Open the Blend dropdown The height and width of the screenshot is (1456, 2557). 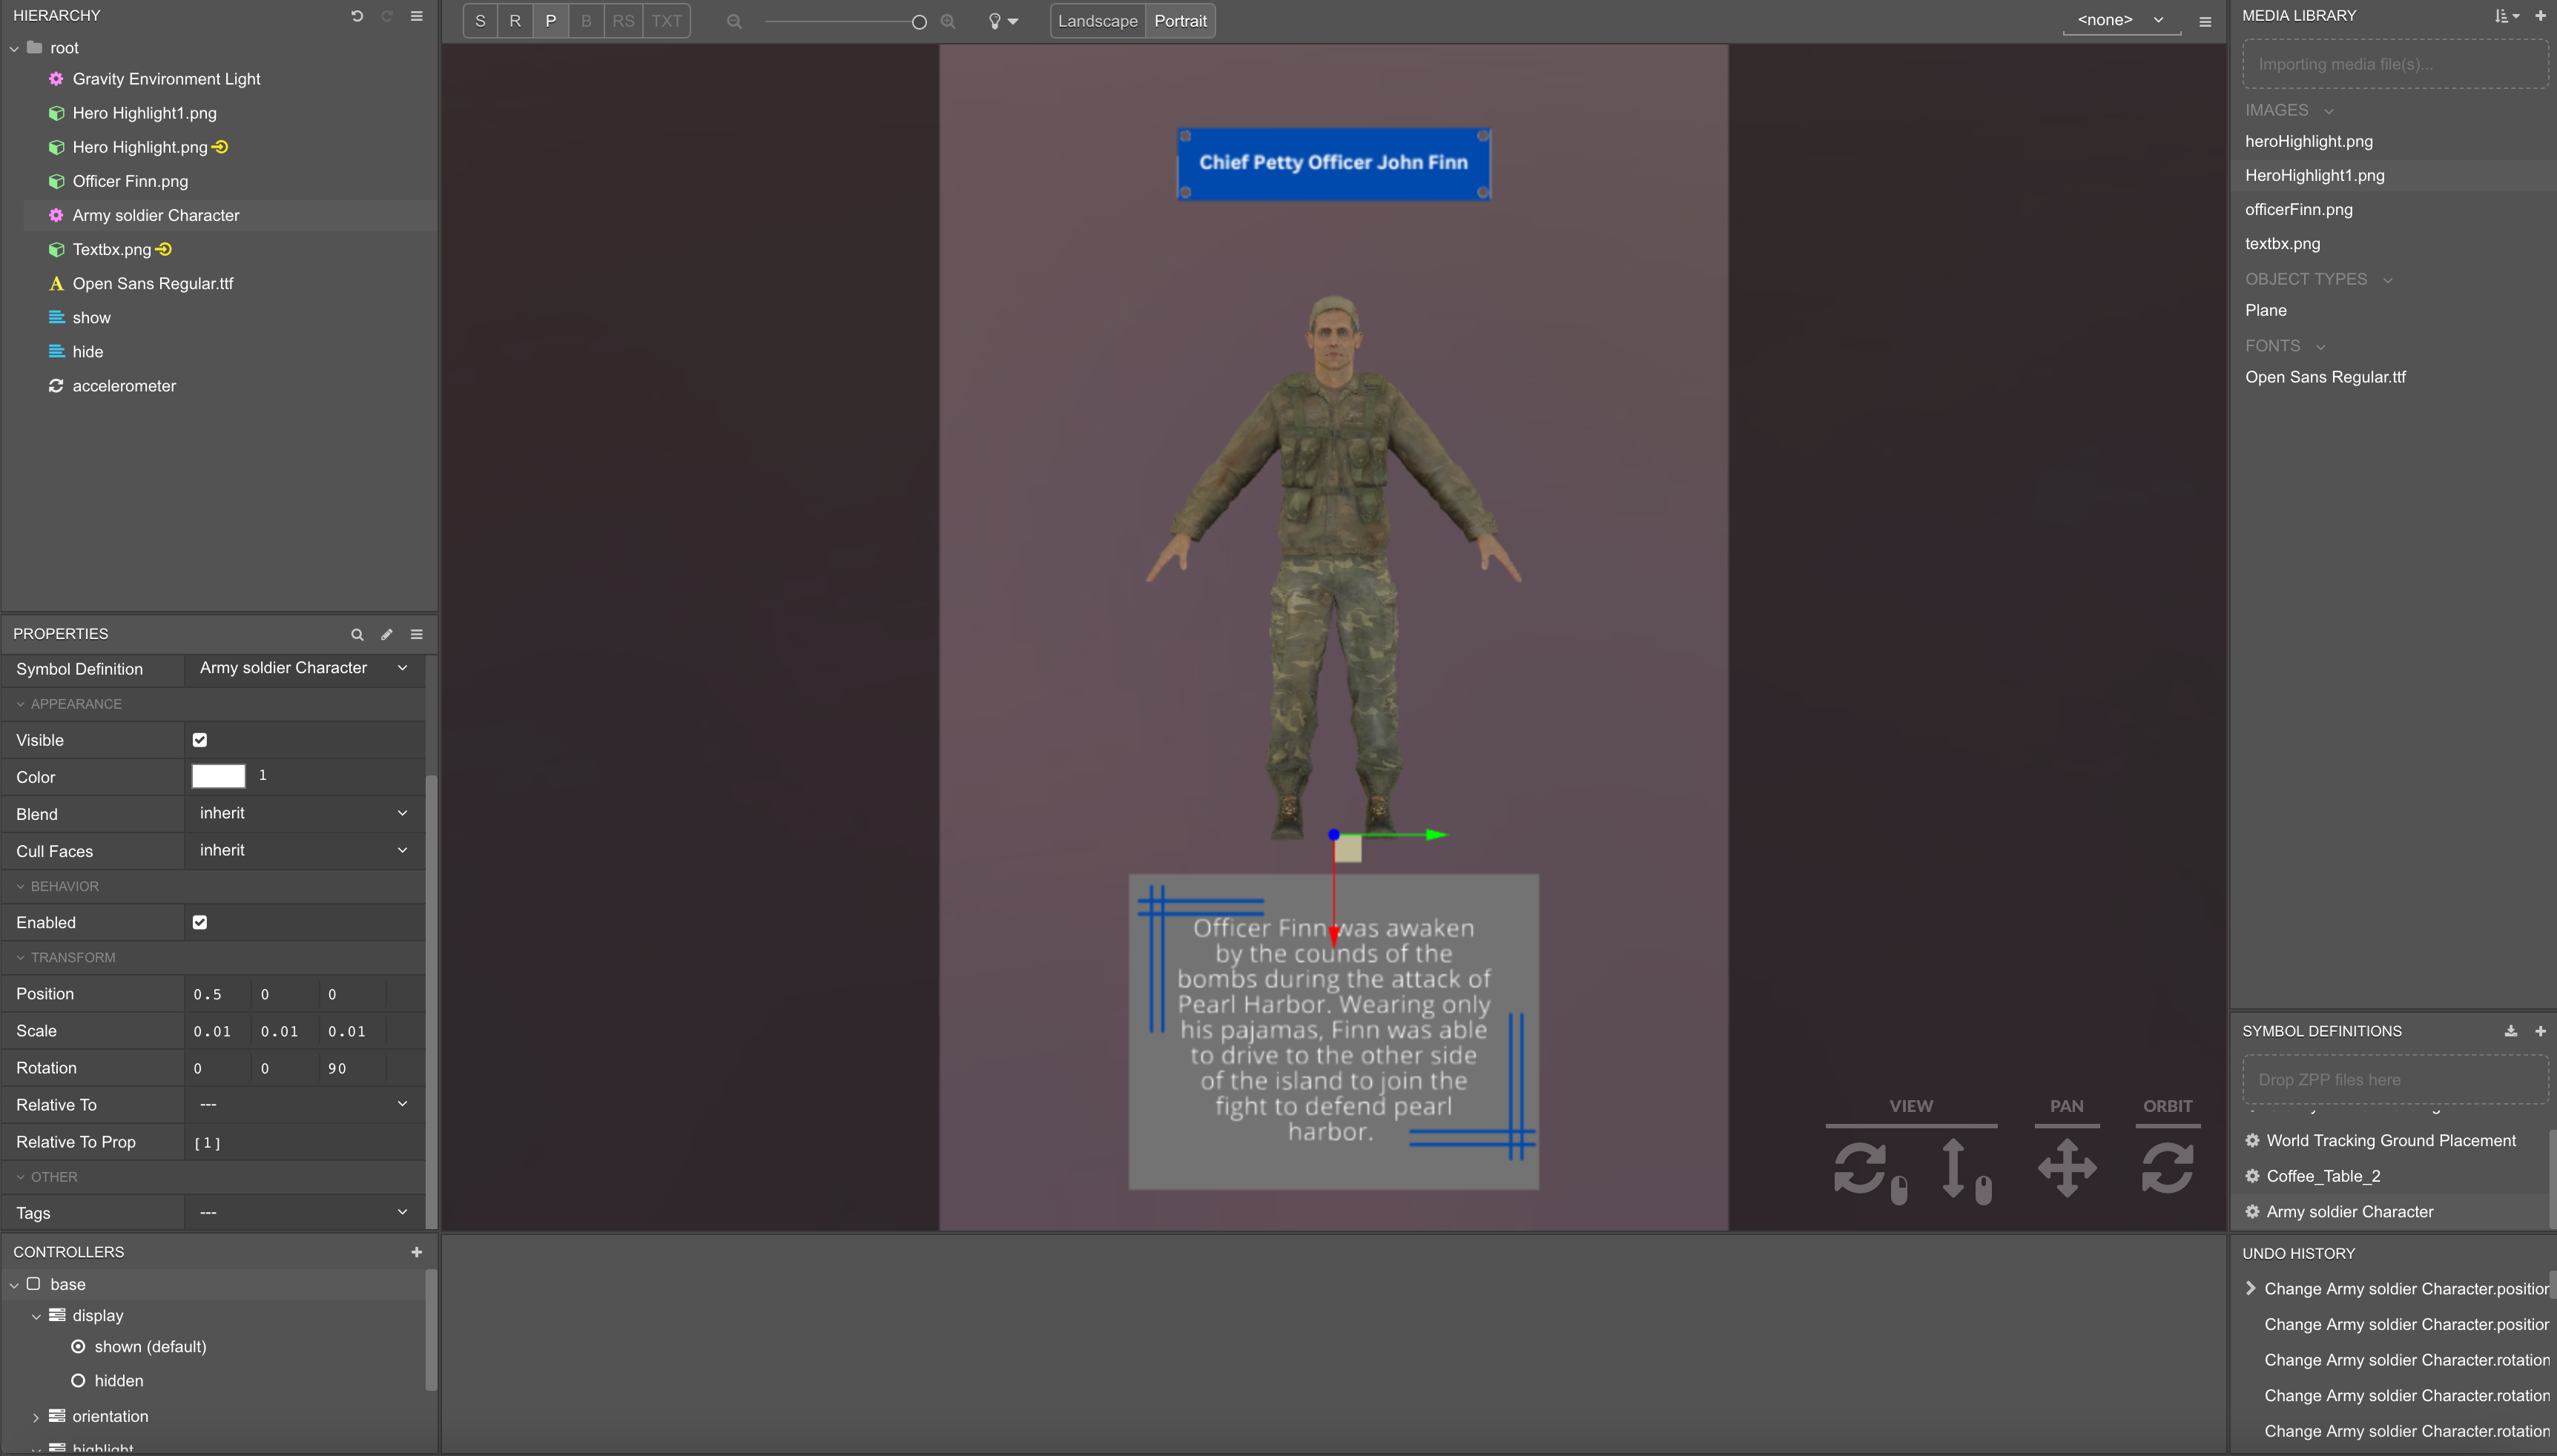tap(302, 813)
